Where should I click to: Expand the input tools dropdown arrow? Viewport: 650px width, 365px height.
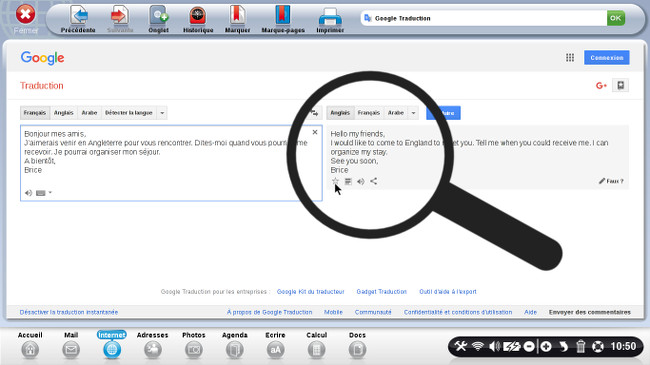(50, 192)
